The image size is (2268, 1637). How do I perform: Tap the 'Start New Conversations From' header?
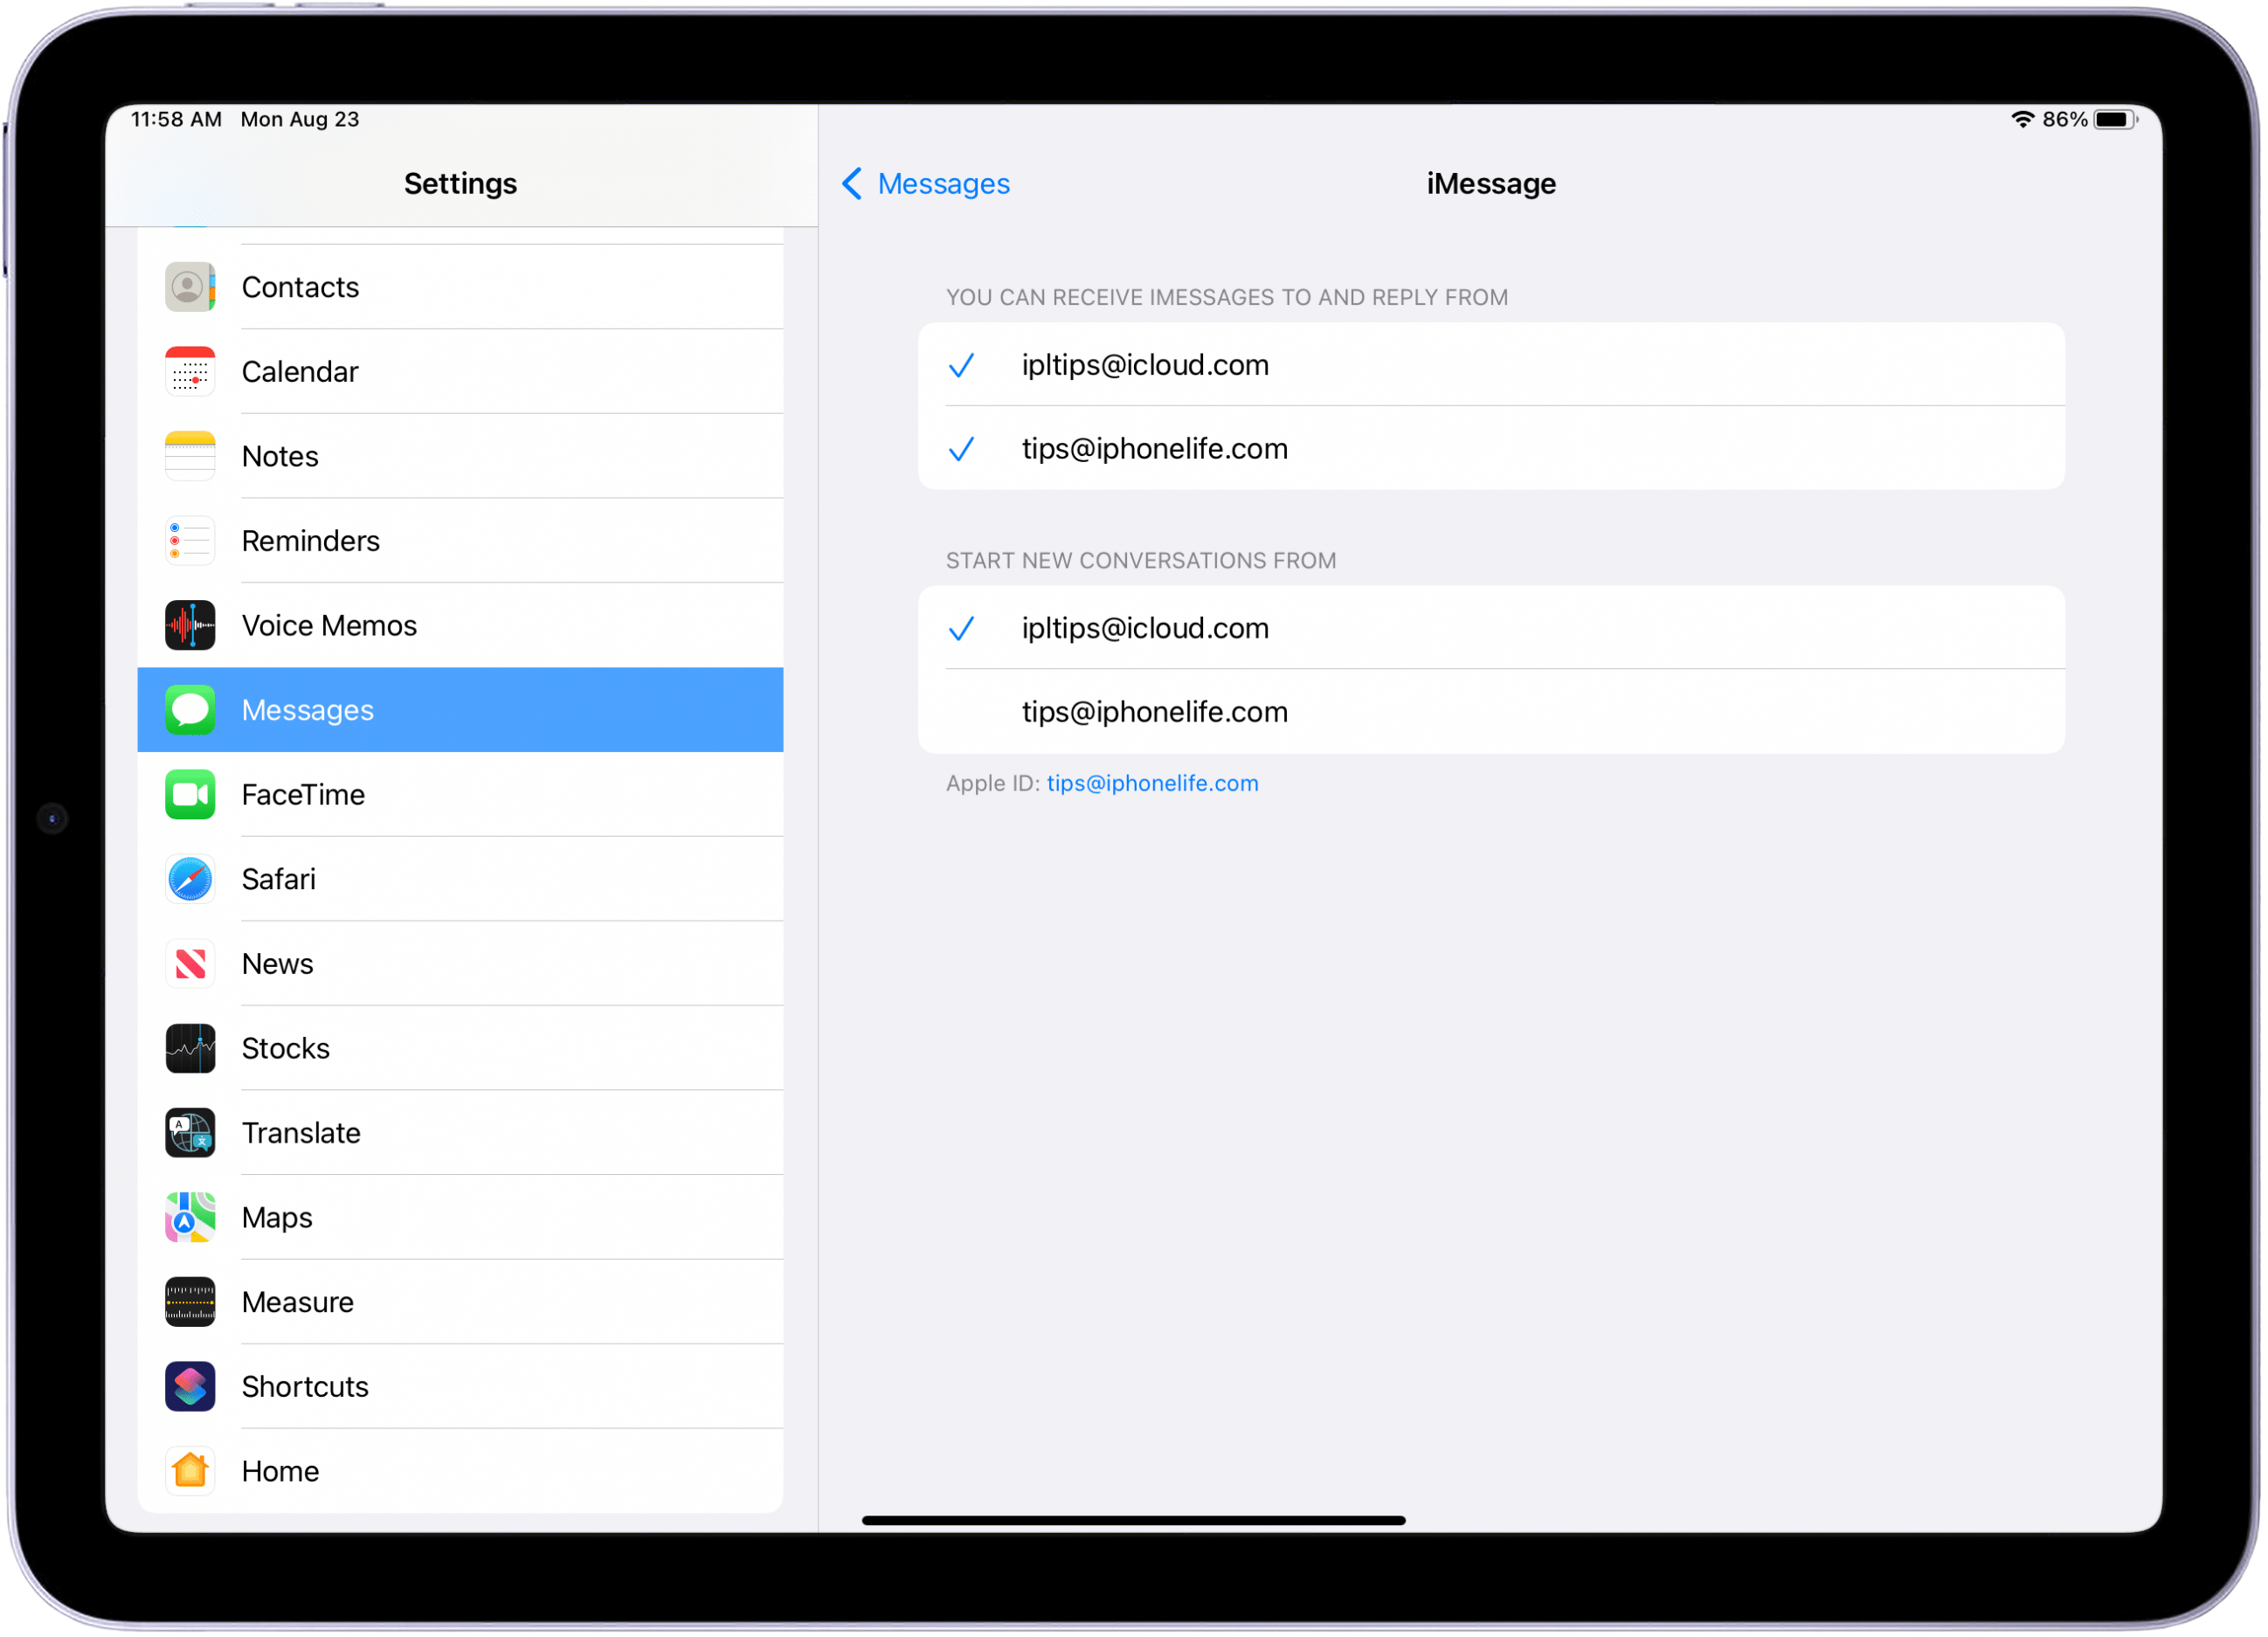(x=1143, y=561)
